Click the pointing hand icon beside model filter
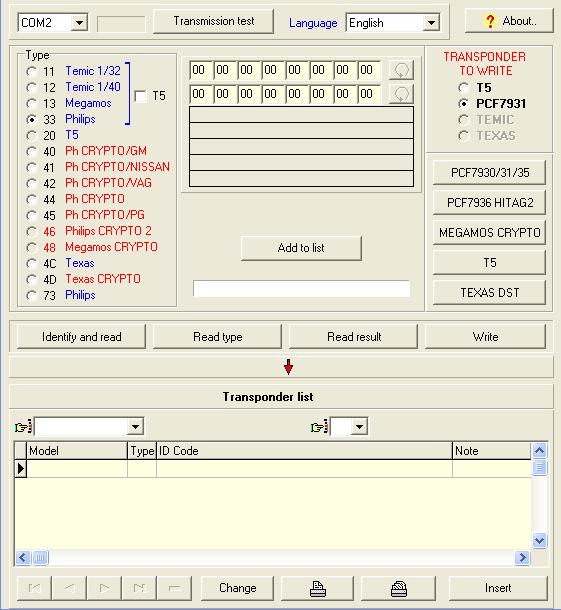Viewport: 561px width, 610px height. (x=23, y=427)
